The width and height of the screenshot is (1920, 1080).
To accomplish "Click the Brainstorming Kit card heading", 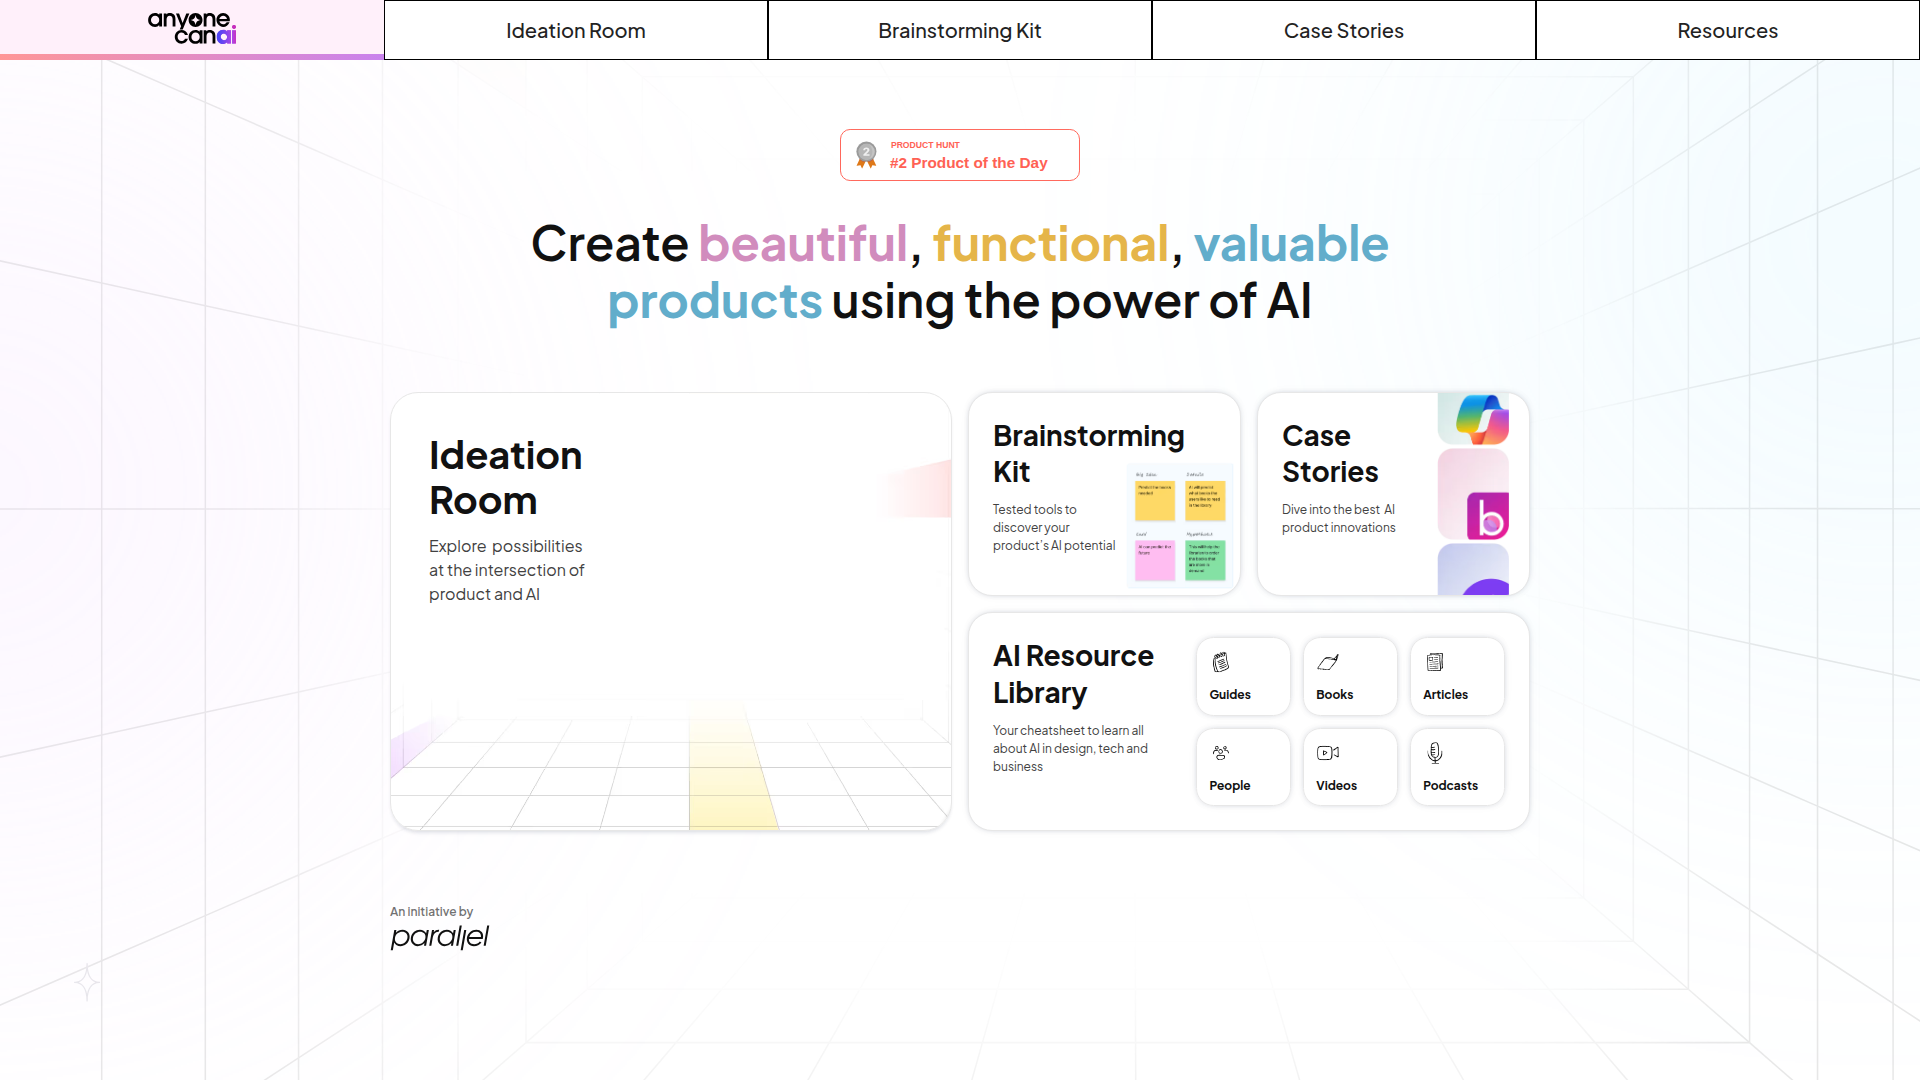I will coord(1088,453).
